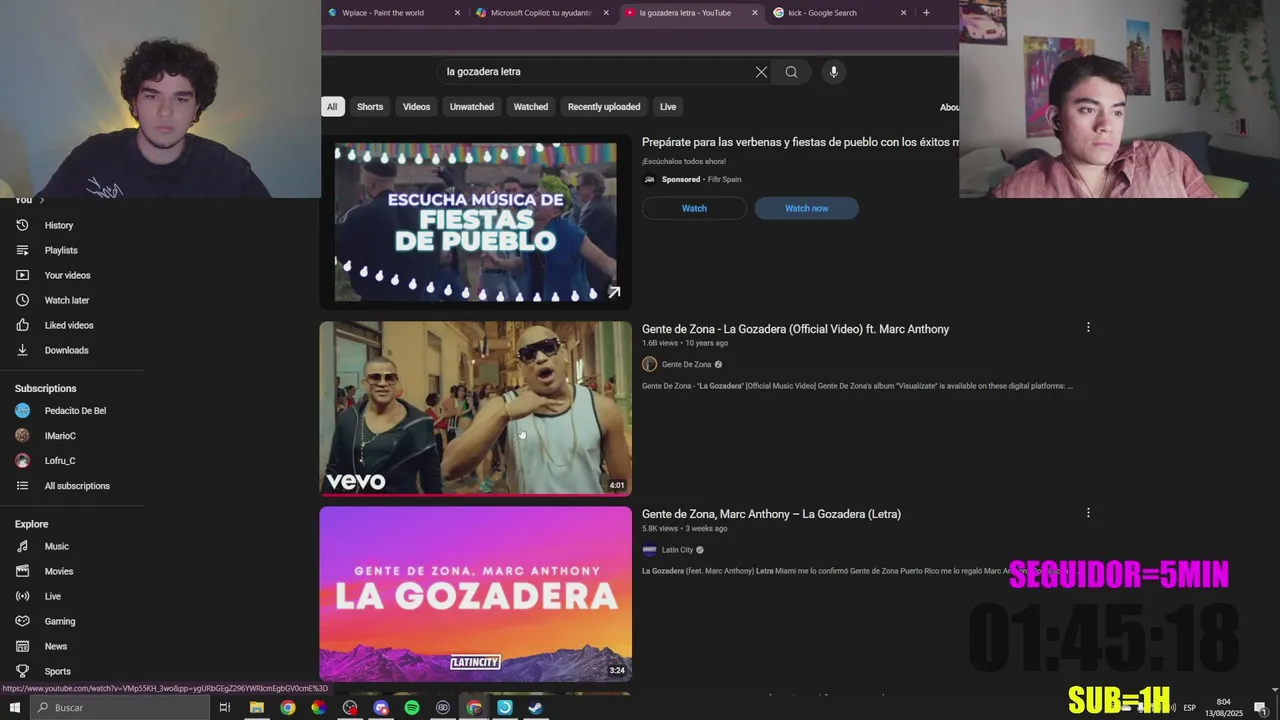Select the Watched filter chip
Screen dimensions: 1280x720
click(x=530, y=107)
